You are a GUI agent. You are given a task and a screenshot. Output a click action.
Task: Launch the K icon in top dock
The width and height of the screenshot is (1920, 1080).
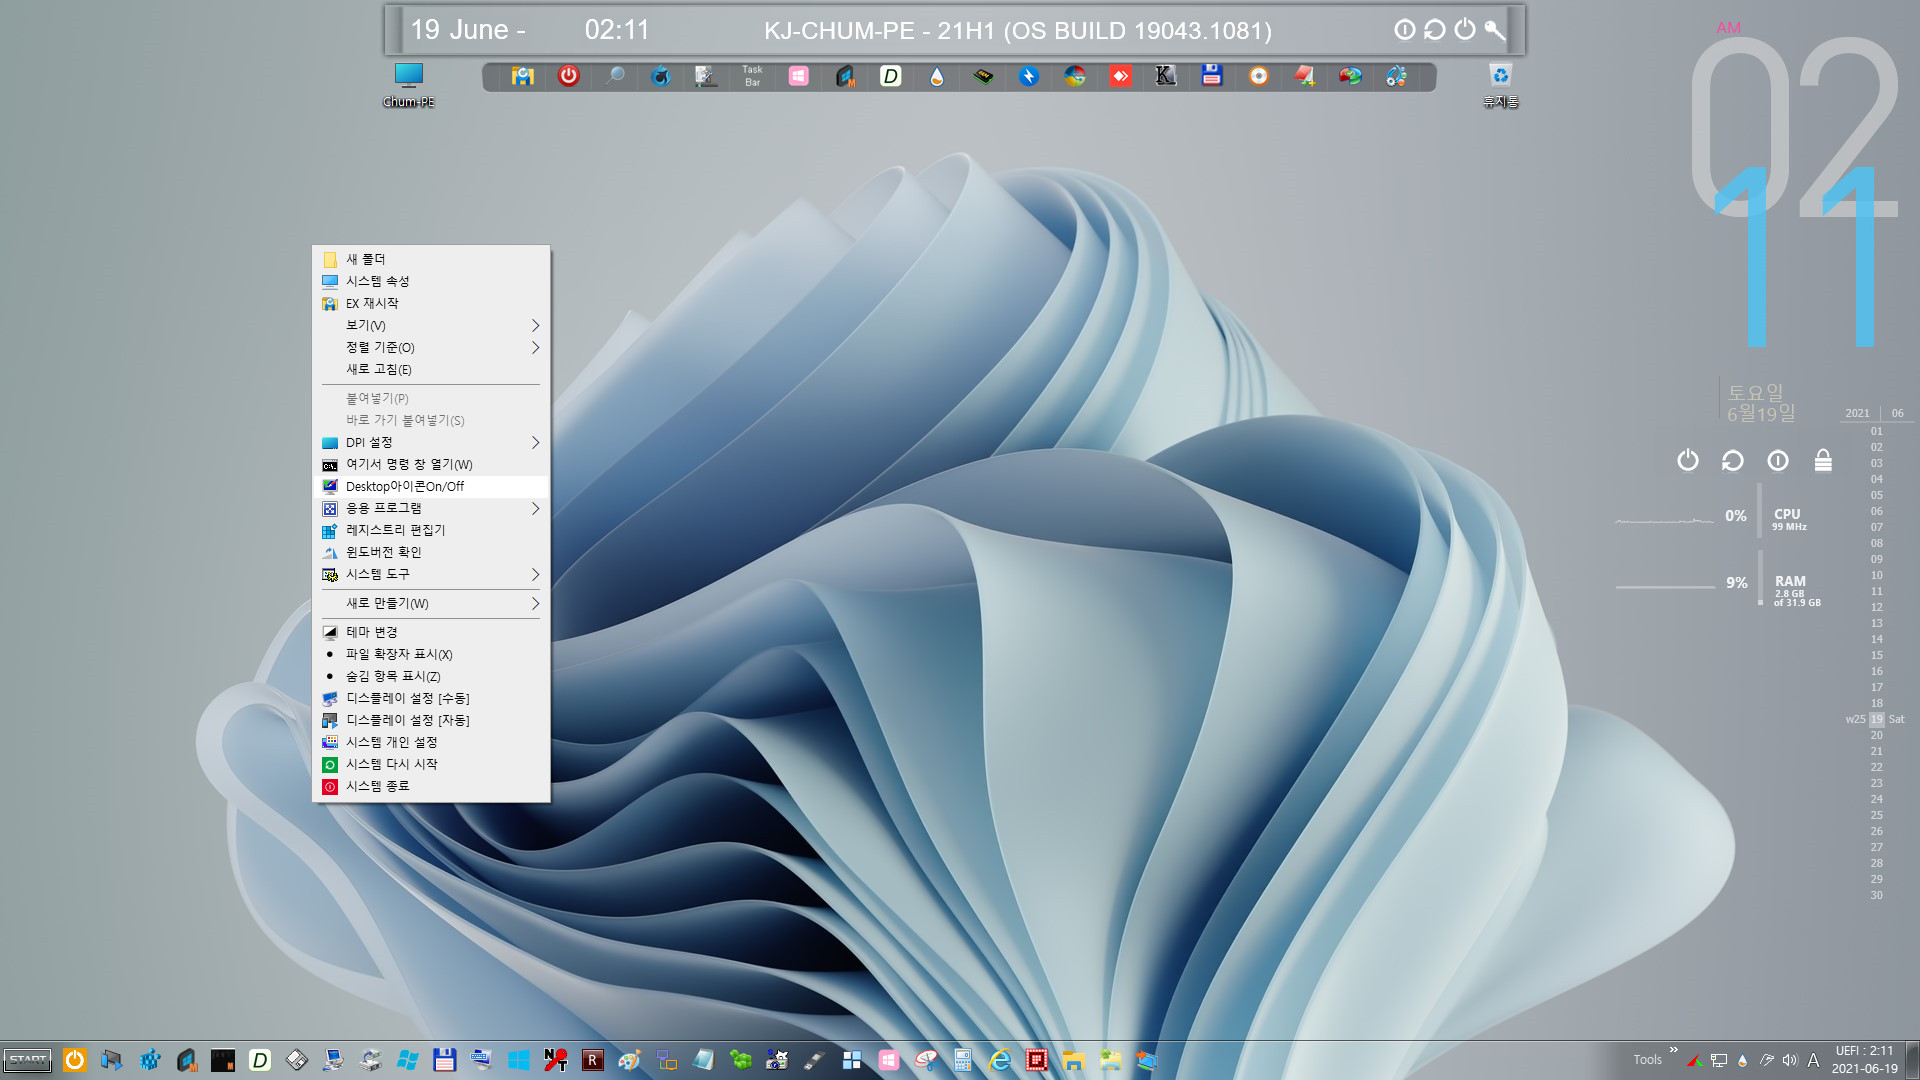pyautogui.click(x=1165, y=76)
